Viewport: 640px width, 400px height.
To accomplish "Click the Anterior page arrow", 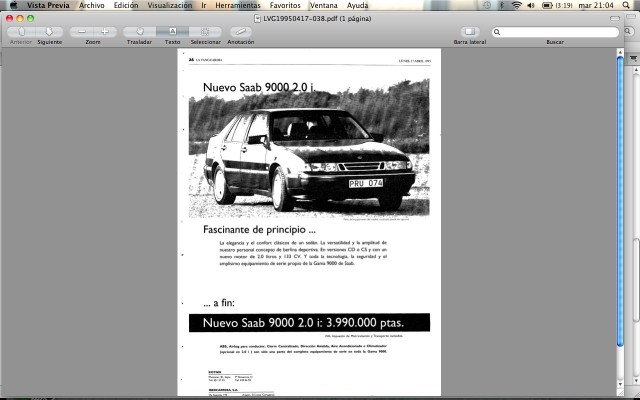I will [x=21, y=32].
